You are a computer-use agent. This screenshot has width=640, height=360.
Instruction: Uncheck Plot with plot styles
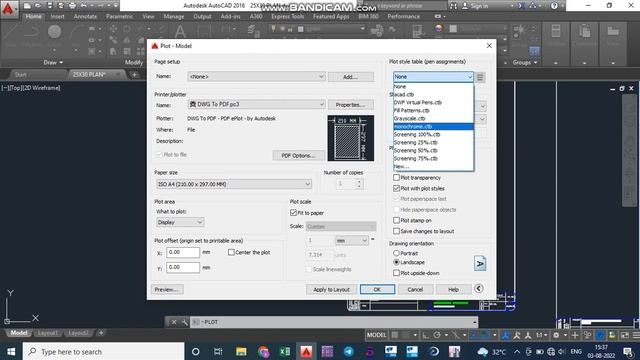(396, 188)
